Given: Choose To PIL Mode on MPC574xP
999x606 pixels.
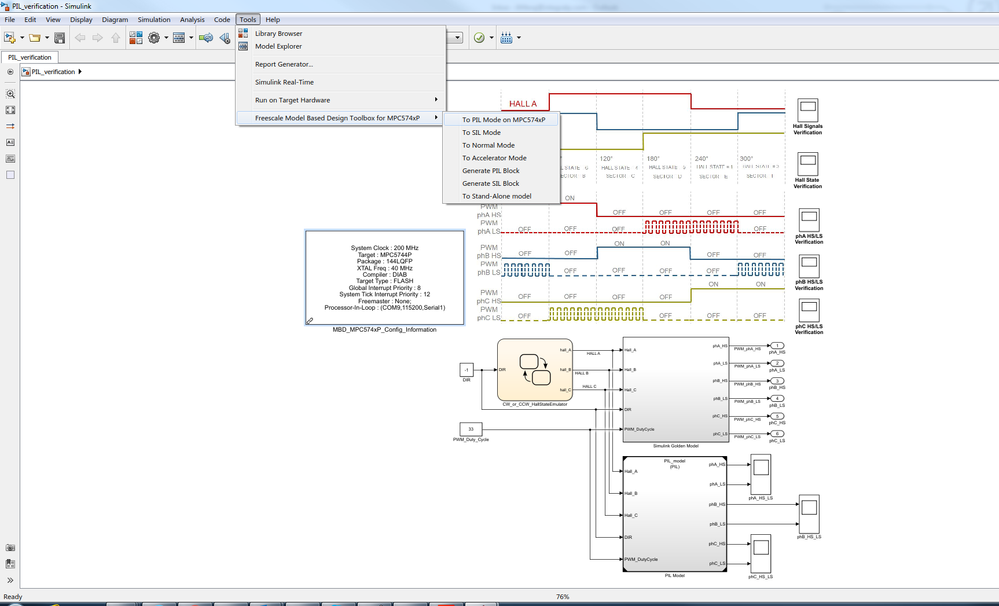Looking at the screenshot, I should point(503,119).
